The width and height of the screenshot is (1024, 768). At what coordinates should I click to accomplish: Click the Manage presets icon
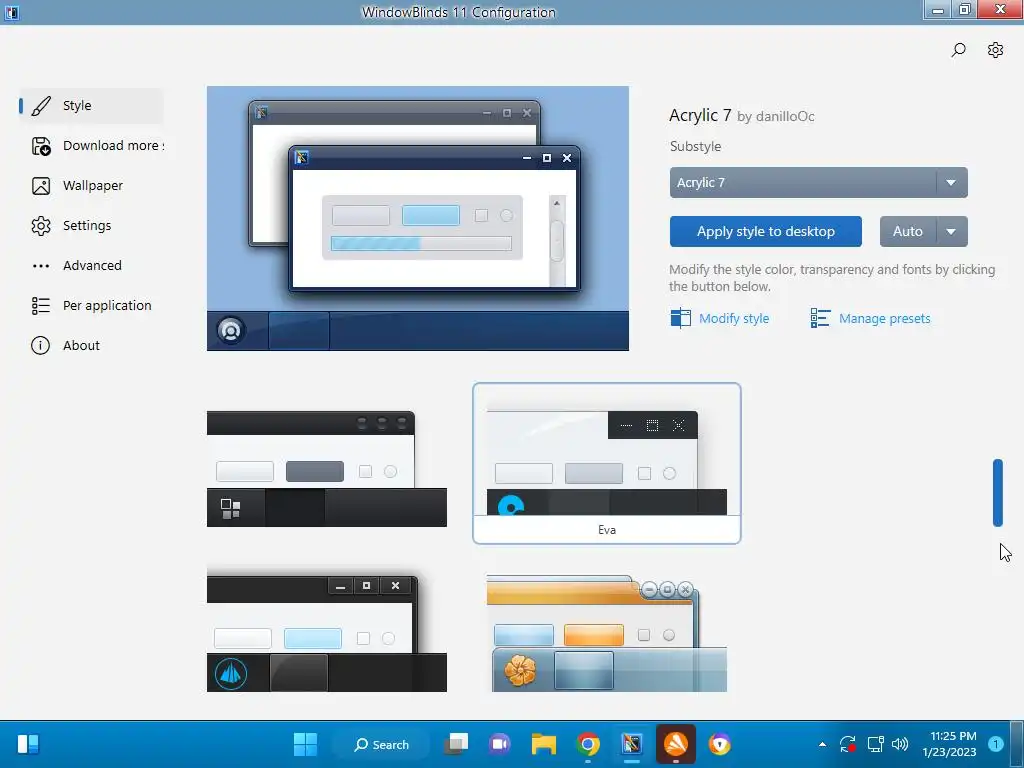pos(820,318)
